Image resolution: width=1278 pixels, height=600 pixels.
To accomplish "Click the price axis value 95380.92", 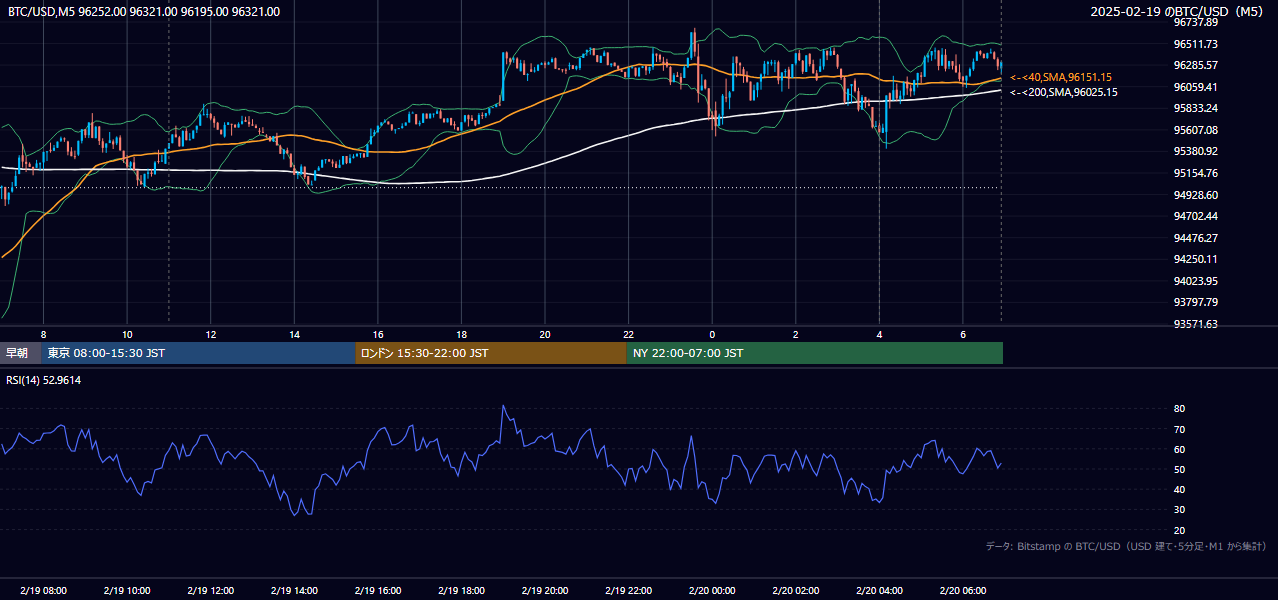I will click(x=1195, y=151).
